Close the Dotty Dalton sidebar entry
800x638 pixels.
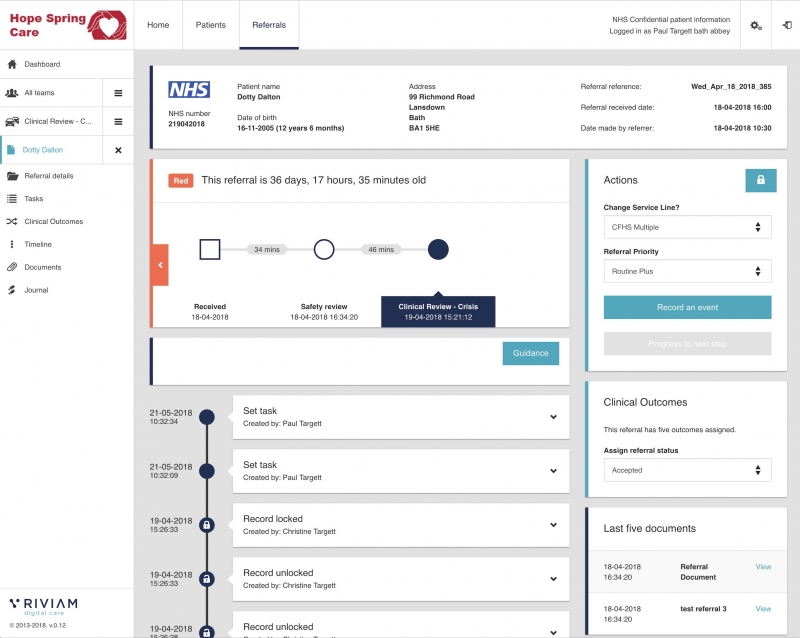click(x=118, y=150)
